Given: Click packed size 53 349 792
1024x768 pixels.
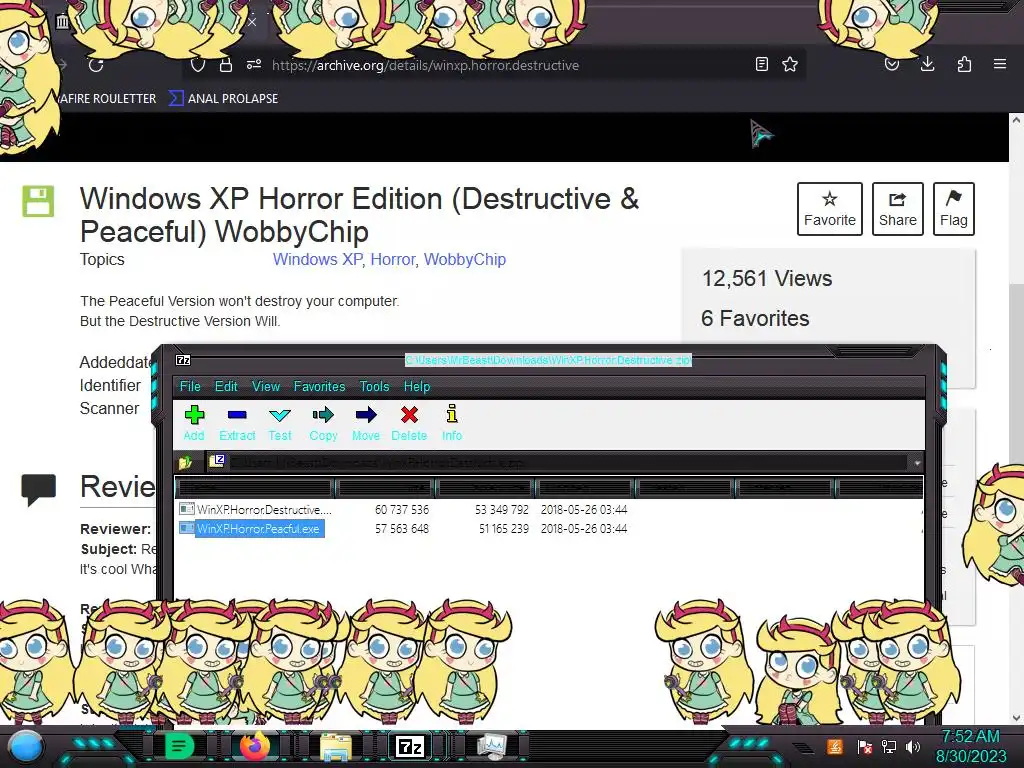Looking at the screenshot, I should [x=502, y=509].
